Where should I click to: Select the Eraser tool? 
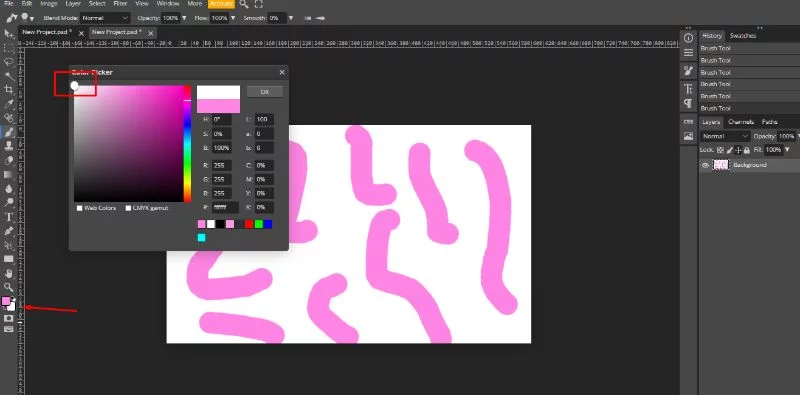9,160
